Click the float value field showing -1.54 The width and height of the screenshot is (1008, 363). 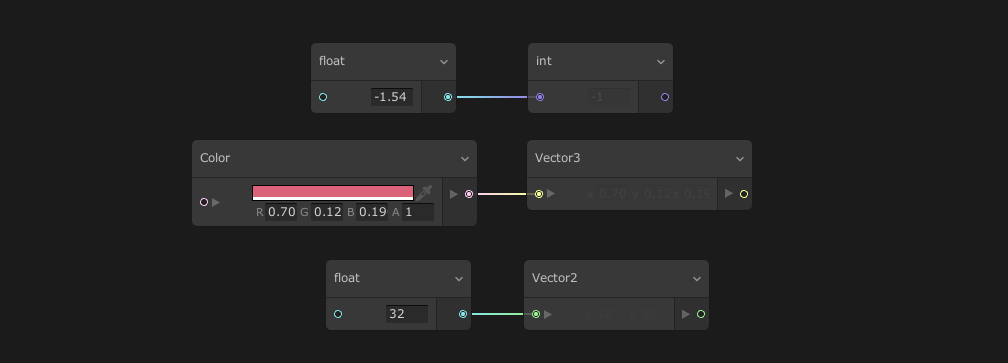[x=392, y=97]
